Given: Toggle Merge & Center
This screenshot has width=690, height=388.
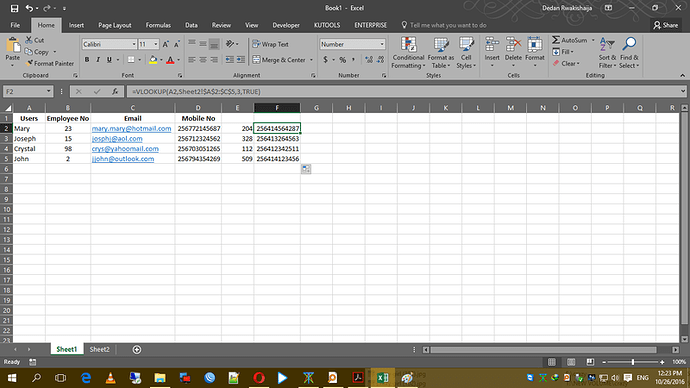Looking at the screenshot, I should (279, 60).
